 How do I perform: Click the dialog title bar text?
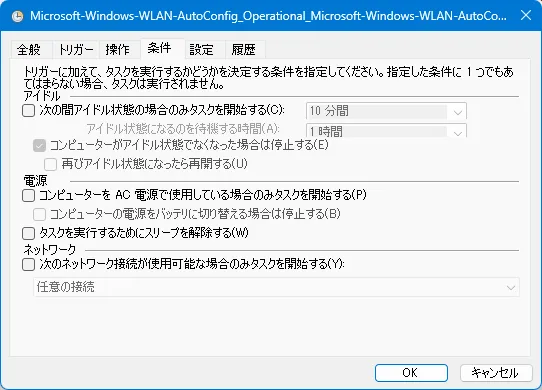[268, 16]
